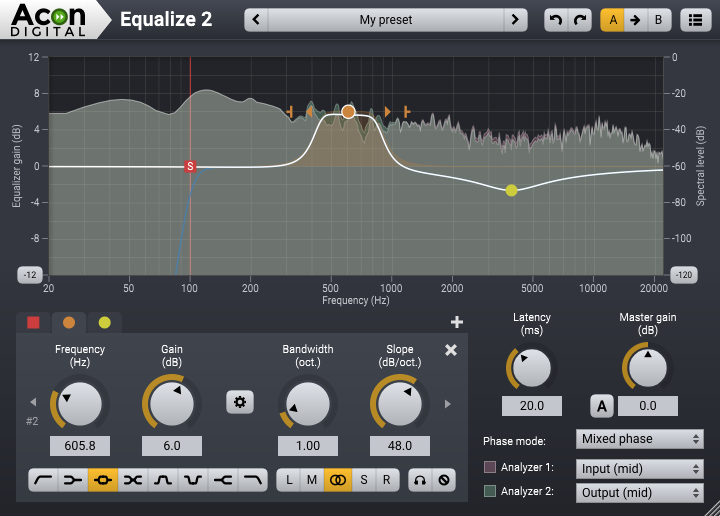Bypass the current band
The height and width of the screenshot is (516, 720).
coord(444,480)
